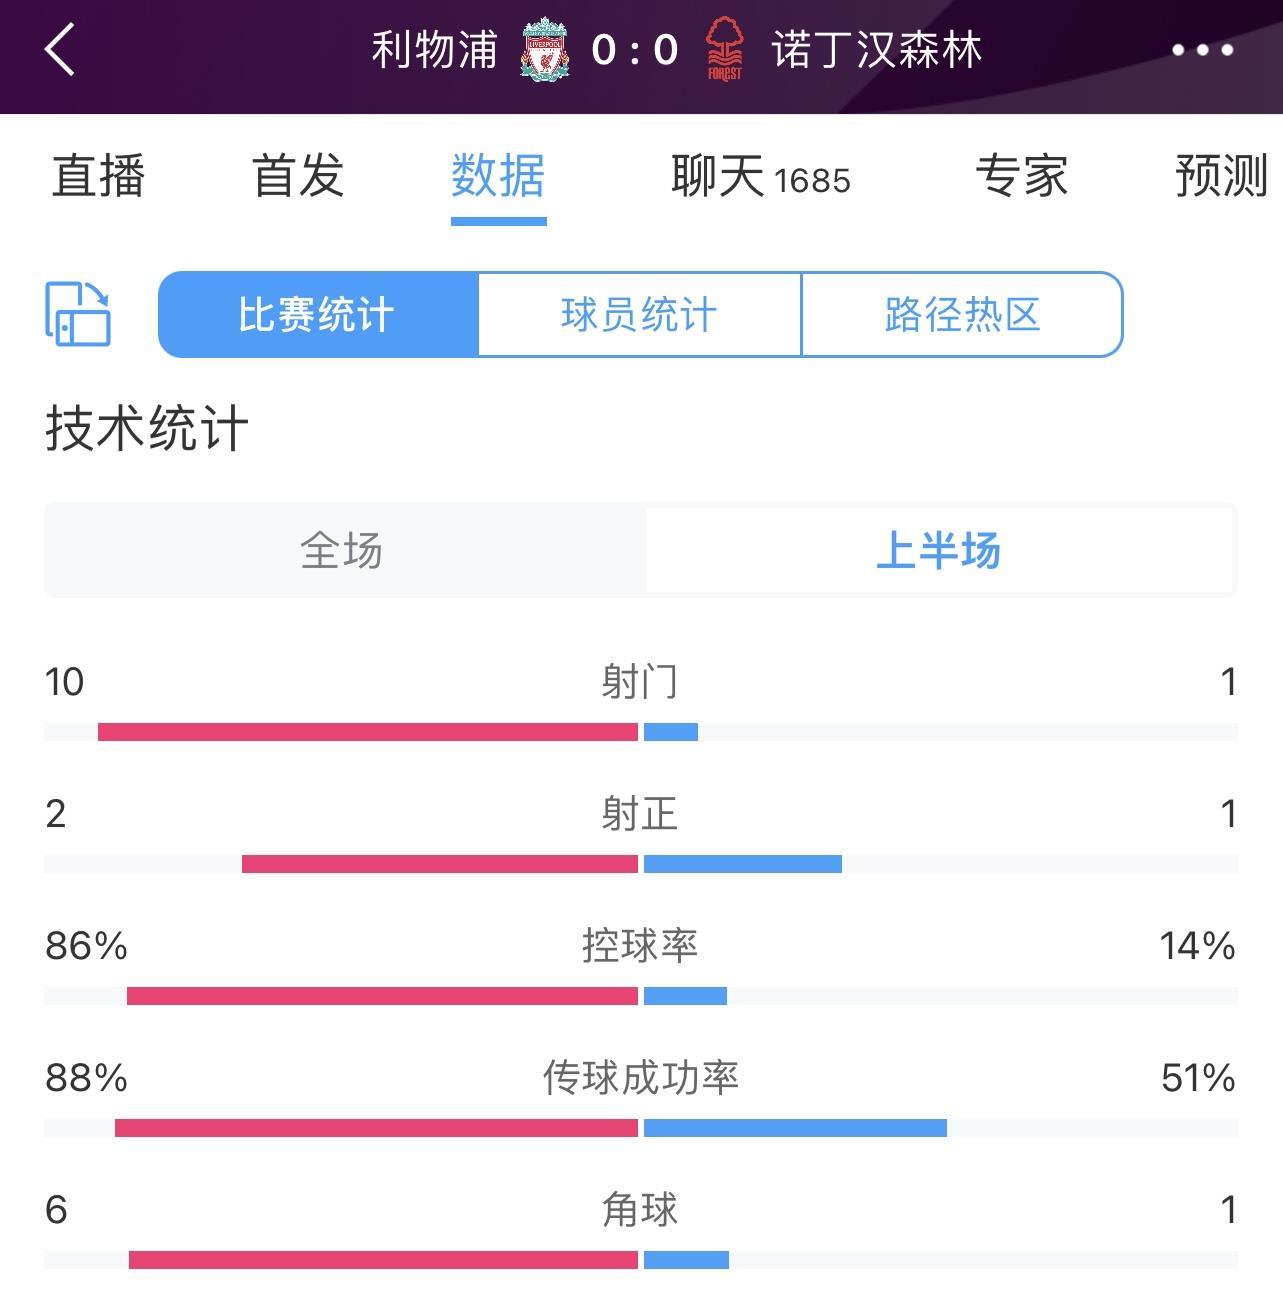Select 球员统计 player statistics
Screen dimensions: 1283x1292
640,314
